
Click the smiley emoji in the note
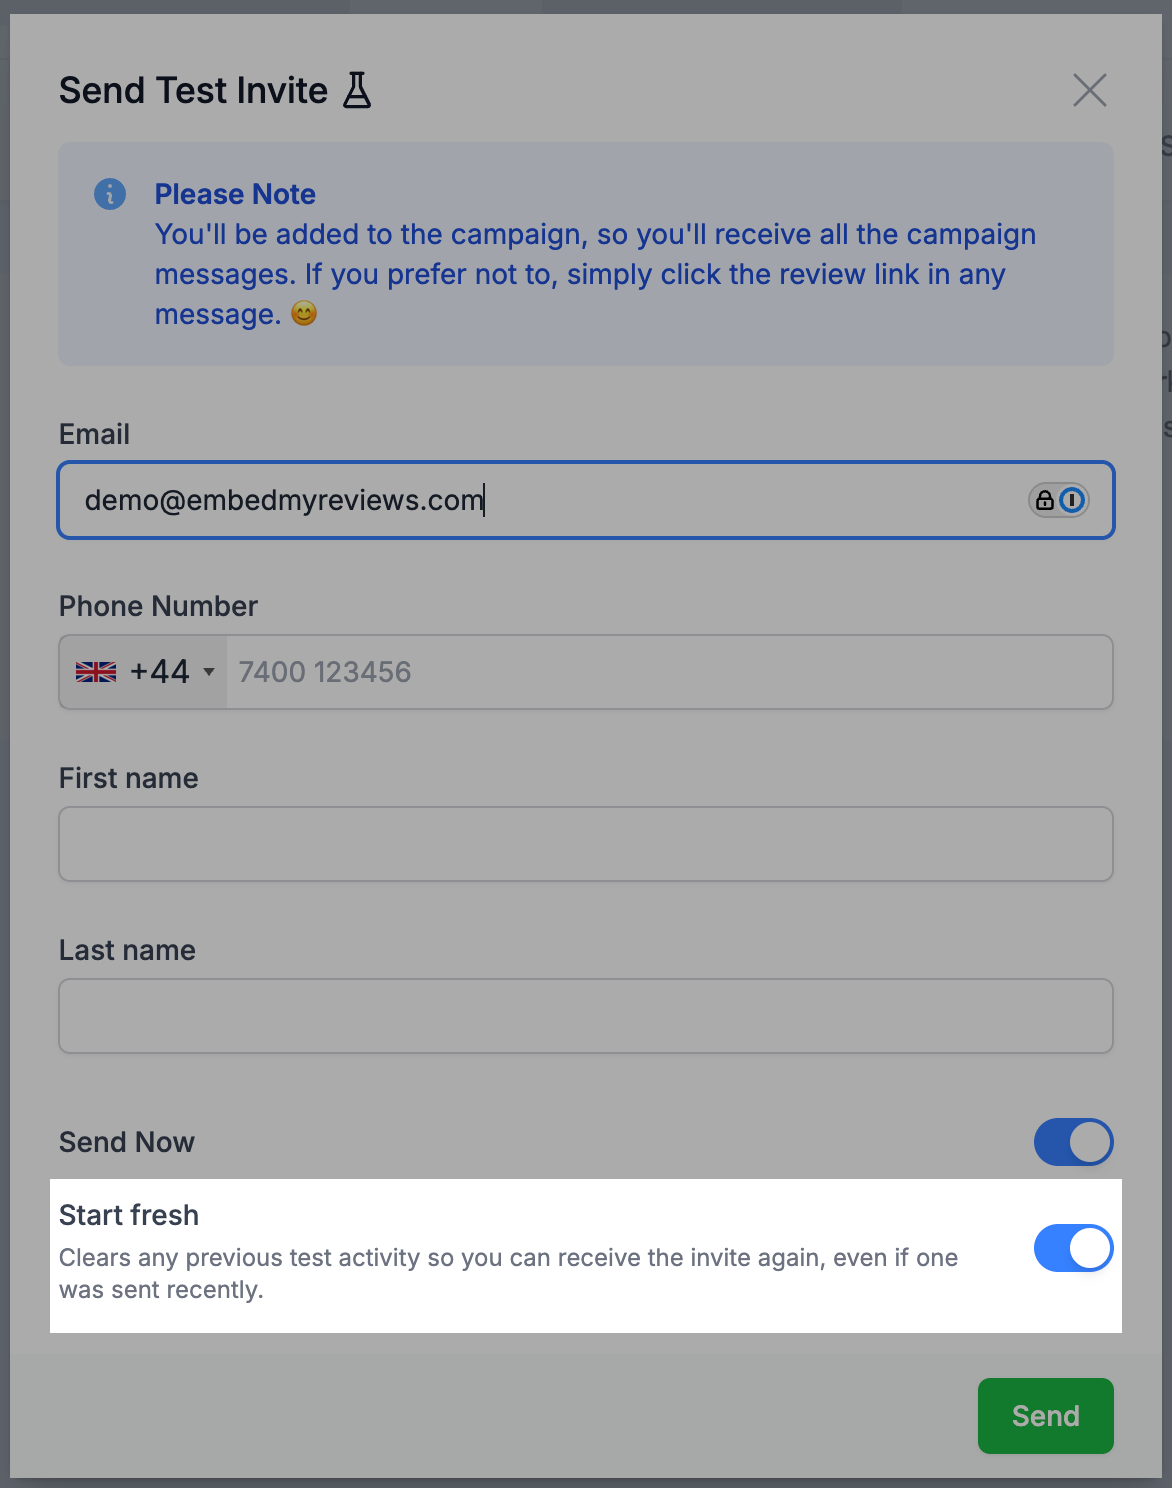click(x=304, y=314)
